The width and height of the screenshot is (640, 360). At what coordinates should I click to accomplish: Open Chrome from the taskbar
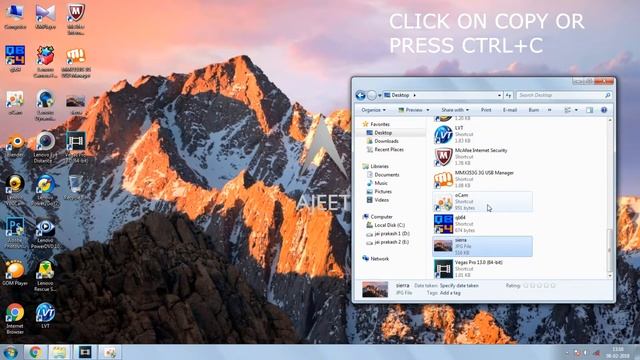click(35, 352)
